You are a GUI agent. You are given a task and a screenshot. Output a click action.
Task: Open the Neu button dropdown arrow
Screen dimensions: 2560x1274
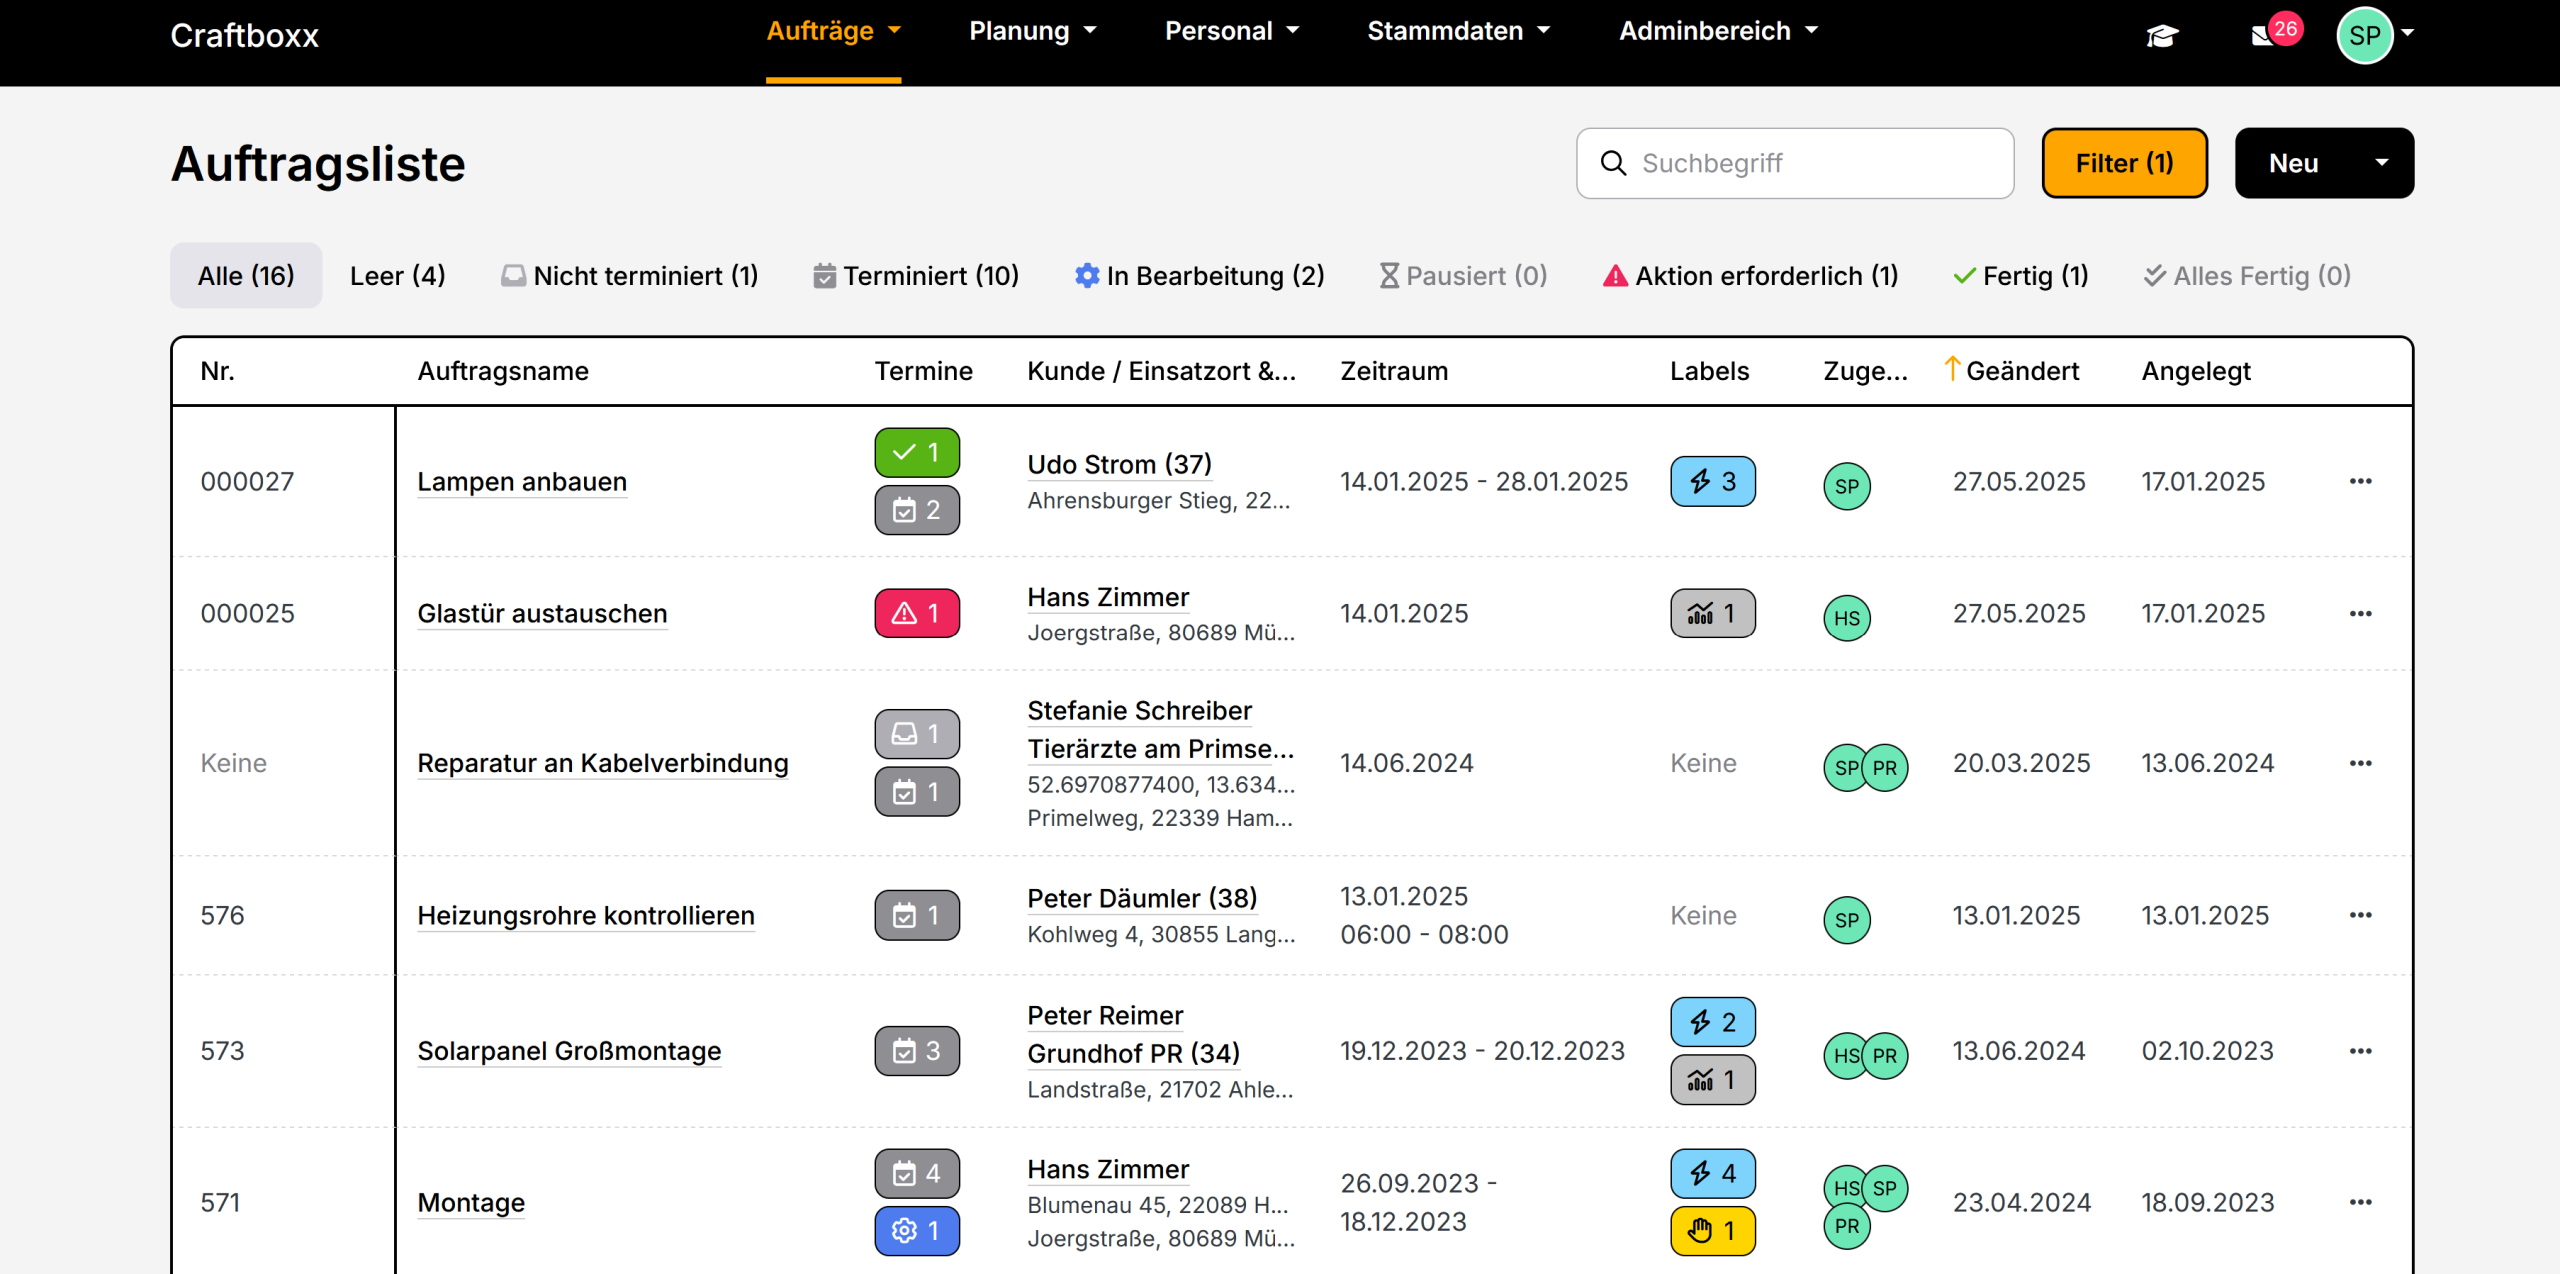pyautogui.click(x=2382, y=163)
